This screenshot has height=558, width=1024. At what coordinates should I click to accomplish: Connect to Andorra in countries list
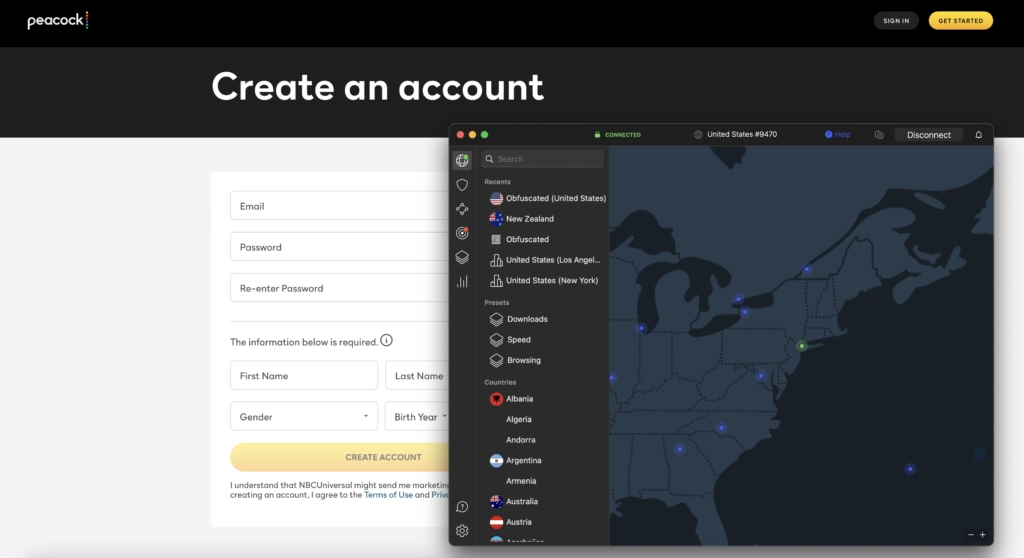(x=520, y=440)
